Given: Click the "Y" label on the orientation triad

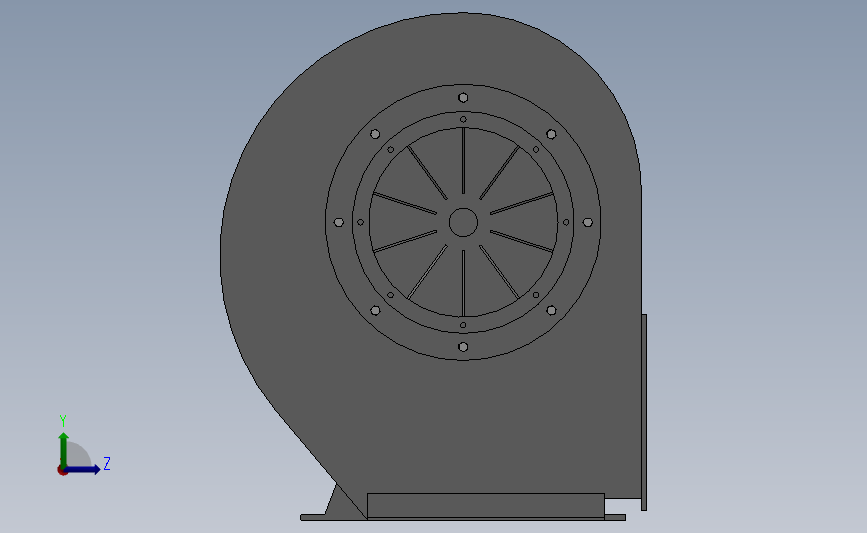Looking at the screenshot, I should click(x=63, y=421).
